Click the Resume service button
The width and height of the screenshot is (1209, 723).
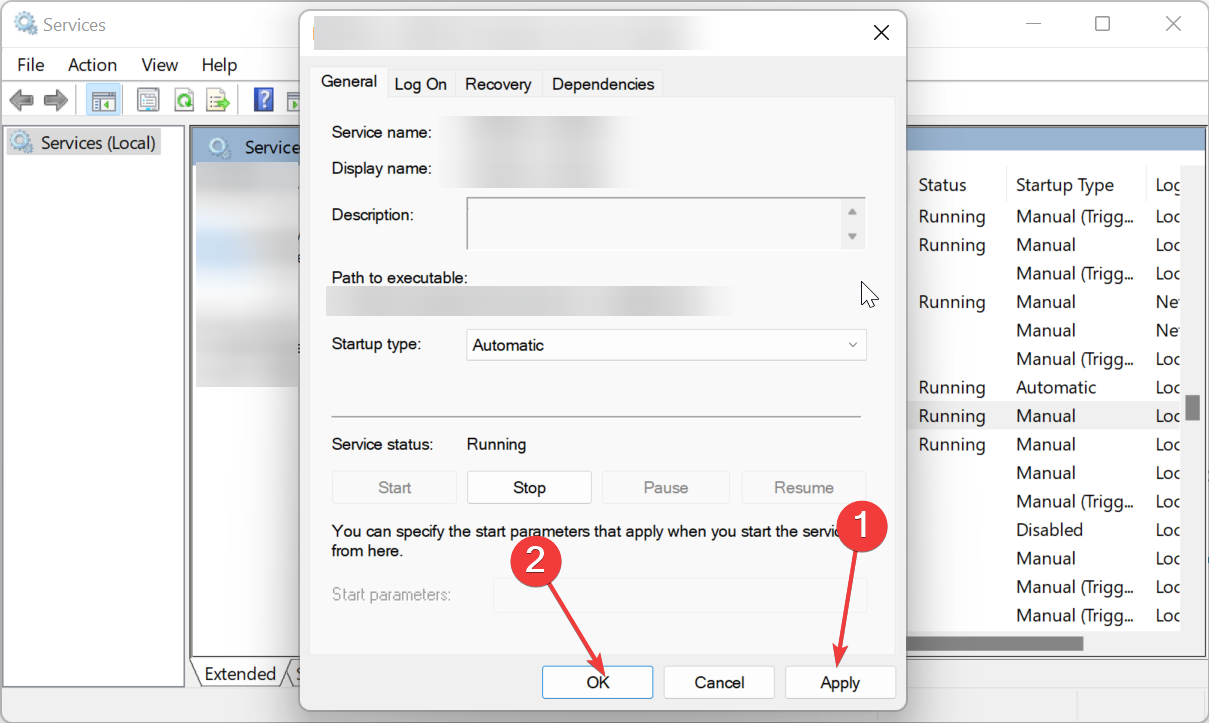point(803,488)
